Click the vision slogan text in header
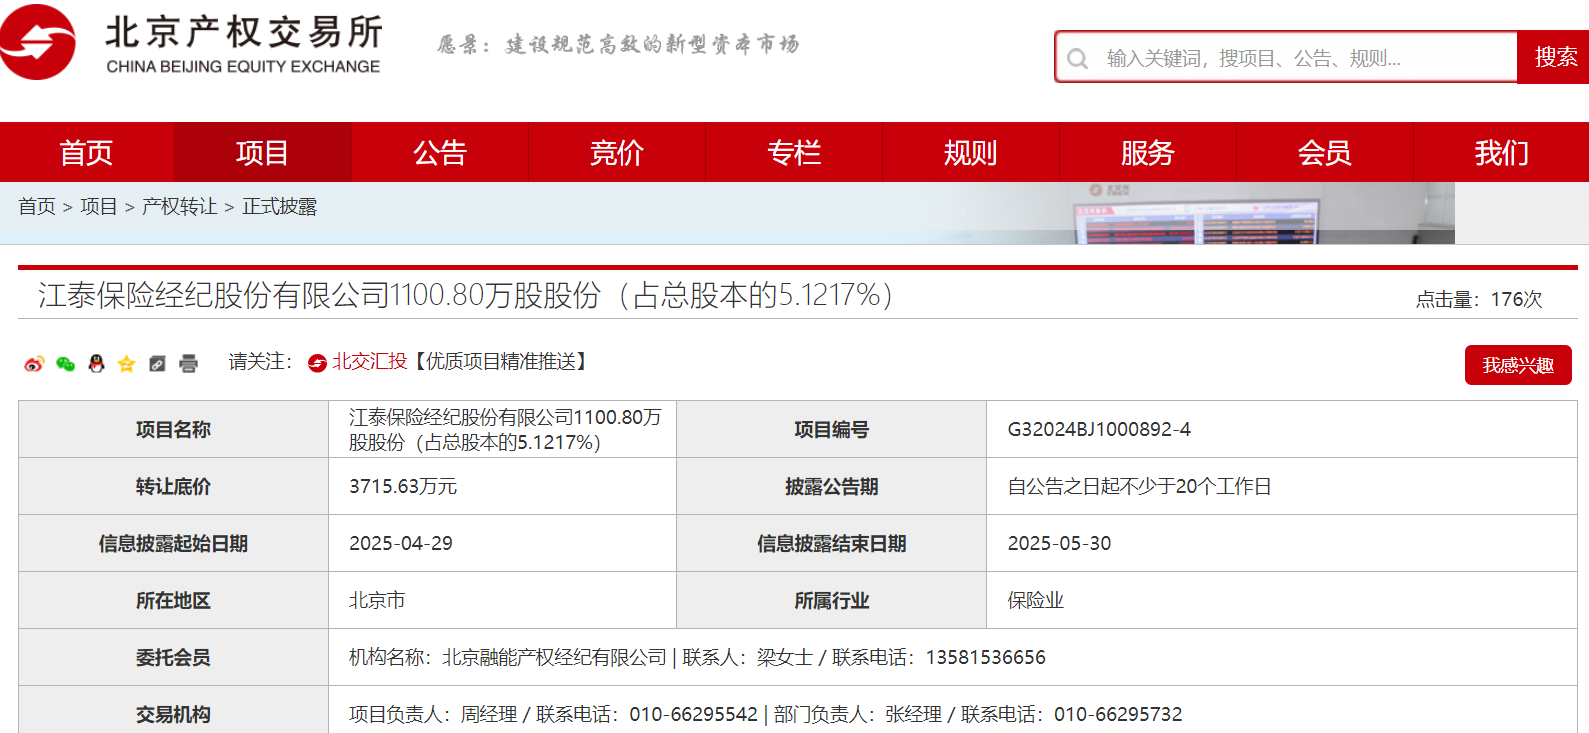The image size is (1589, 733). (x=618, y=44)
